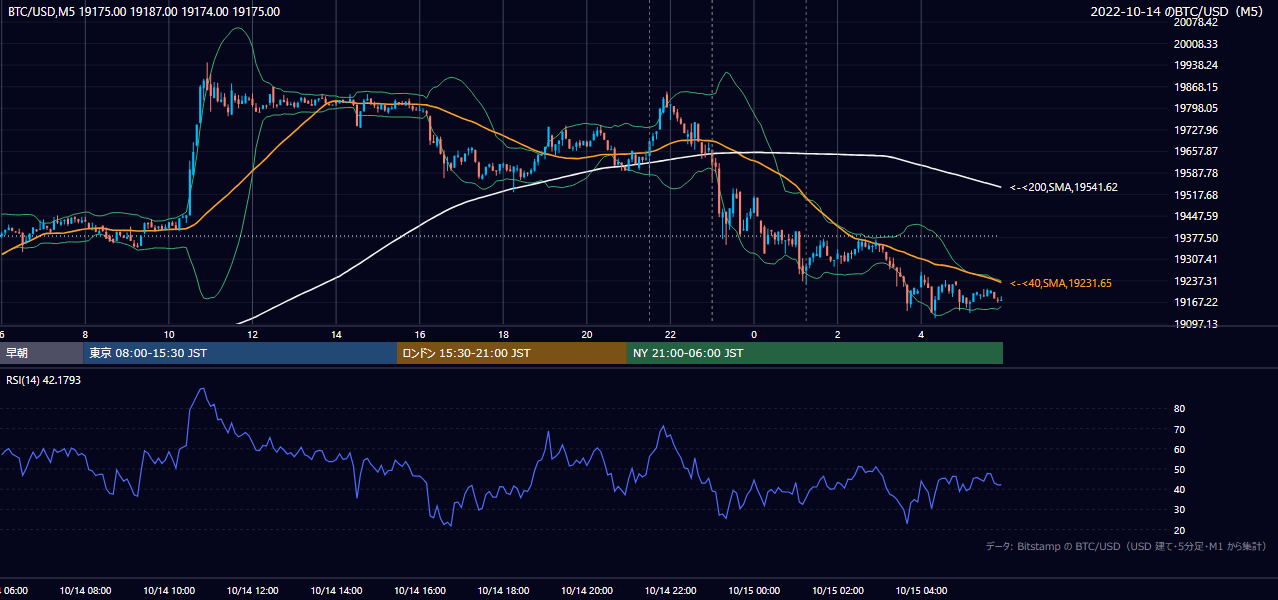1278x600 pixels.
Task: Click the 10/15 04:00 time axis label
Action: tap(921, 591)
